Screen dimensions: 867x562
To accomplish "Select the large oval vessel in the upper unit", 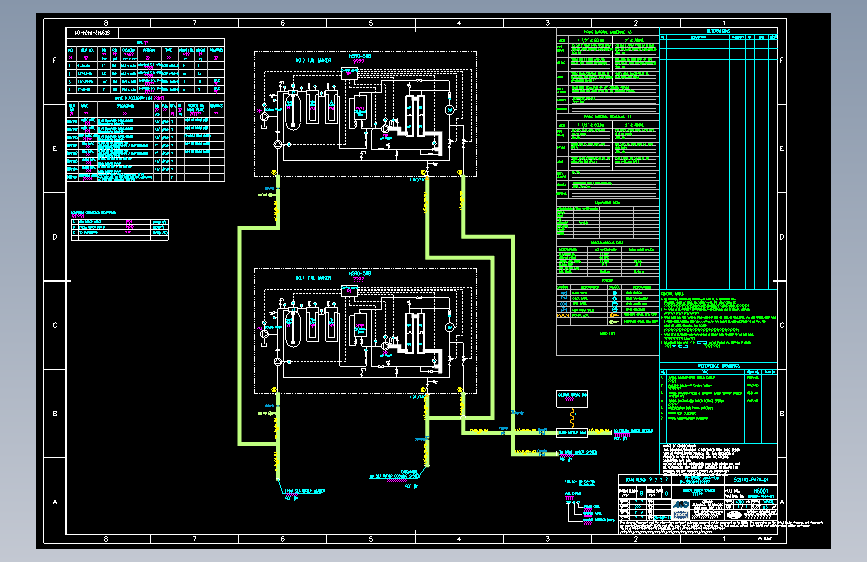I will [291, 111].
